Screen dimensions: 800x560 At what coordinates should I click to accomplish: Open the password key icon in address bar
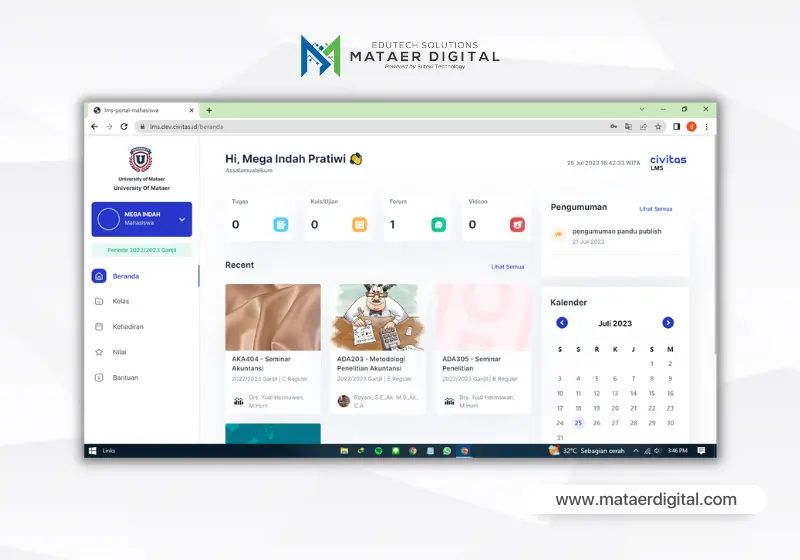pyautogui.click(x=614, y=126)
